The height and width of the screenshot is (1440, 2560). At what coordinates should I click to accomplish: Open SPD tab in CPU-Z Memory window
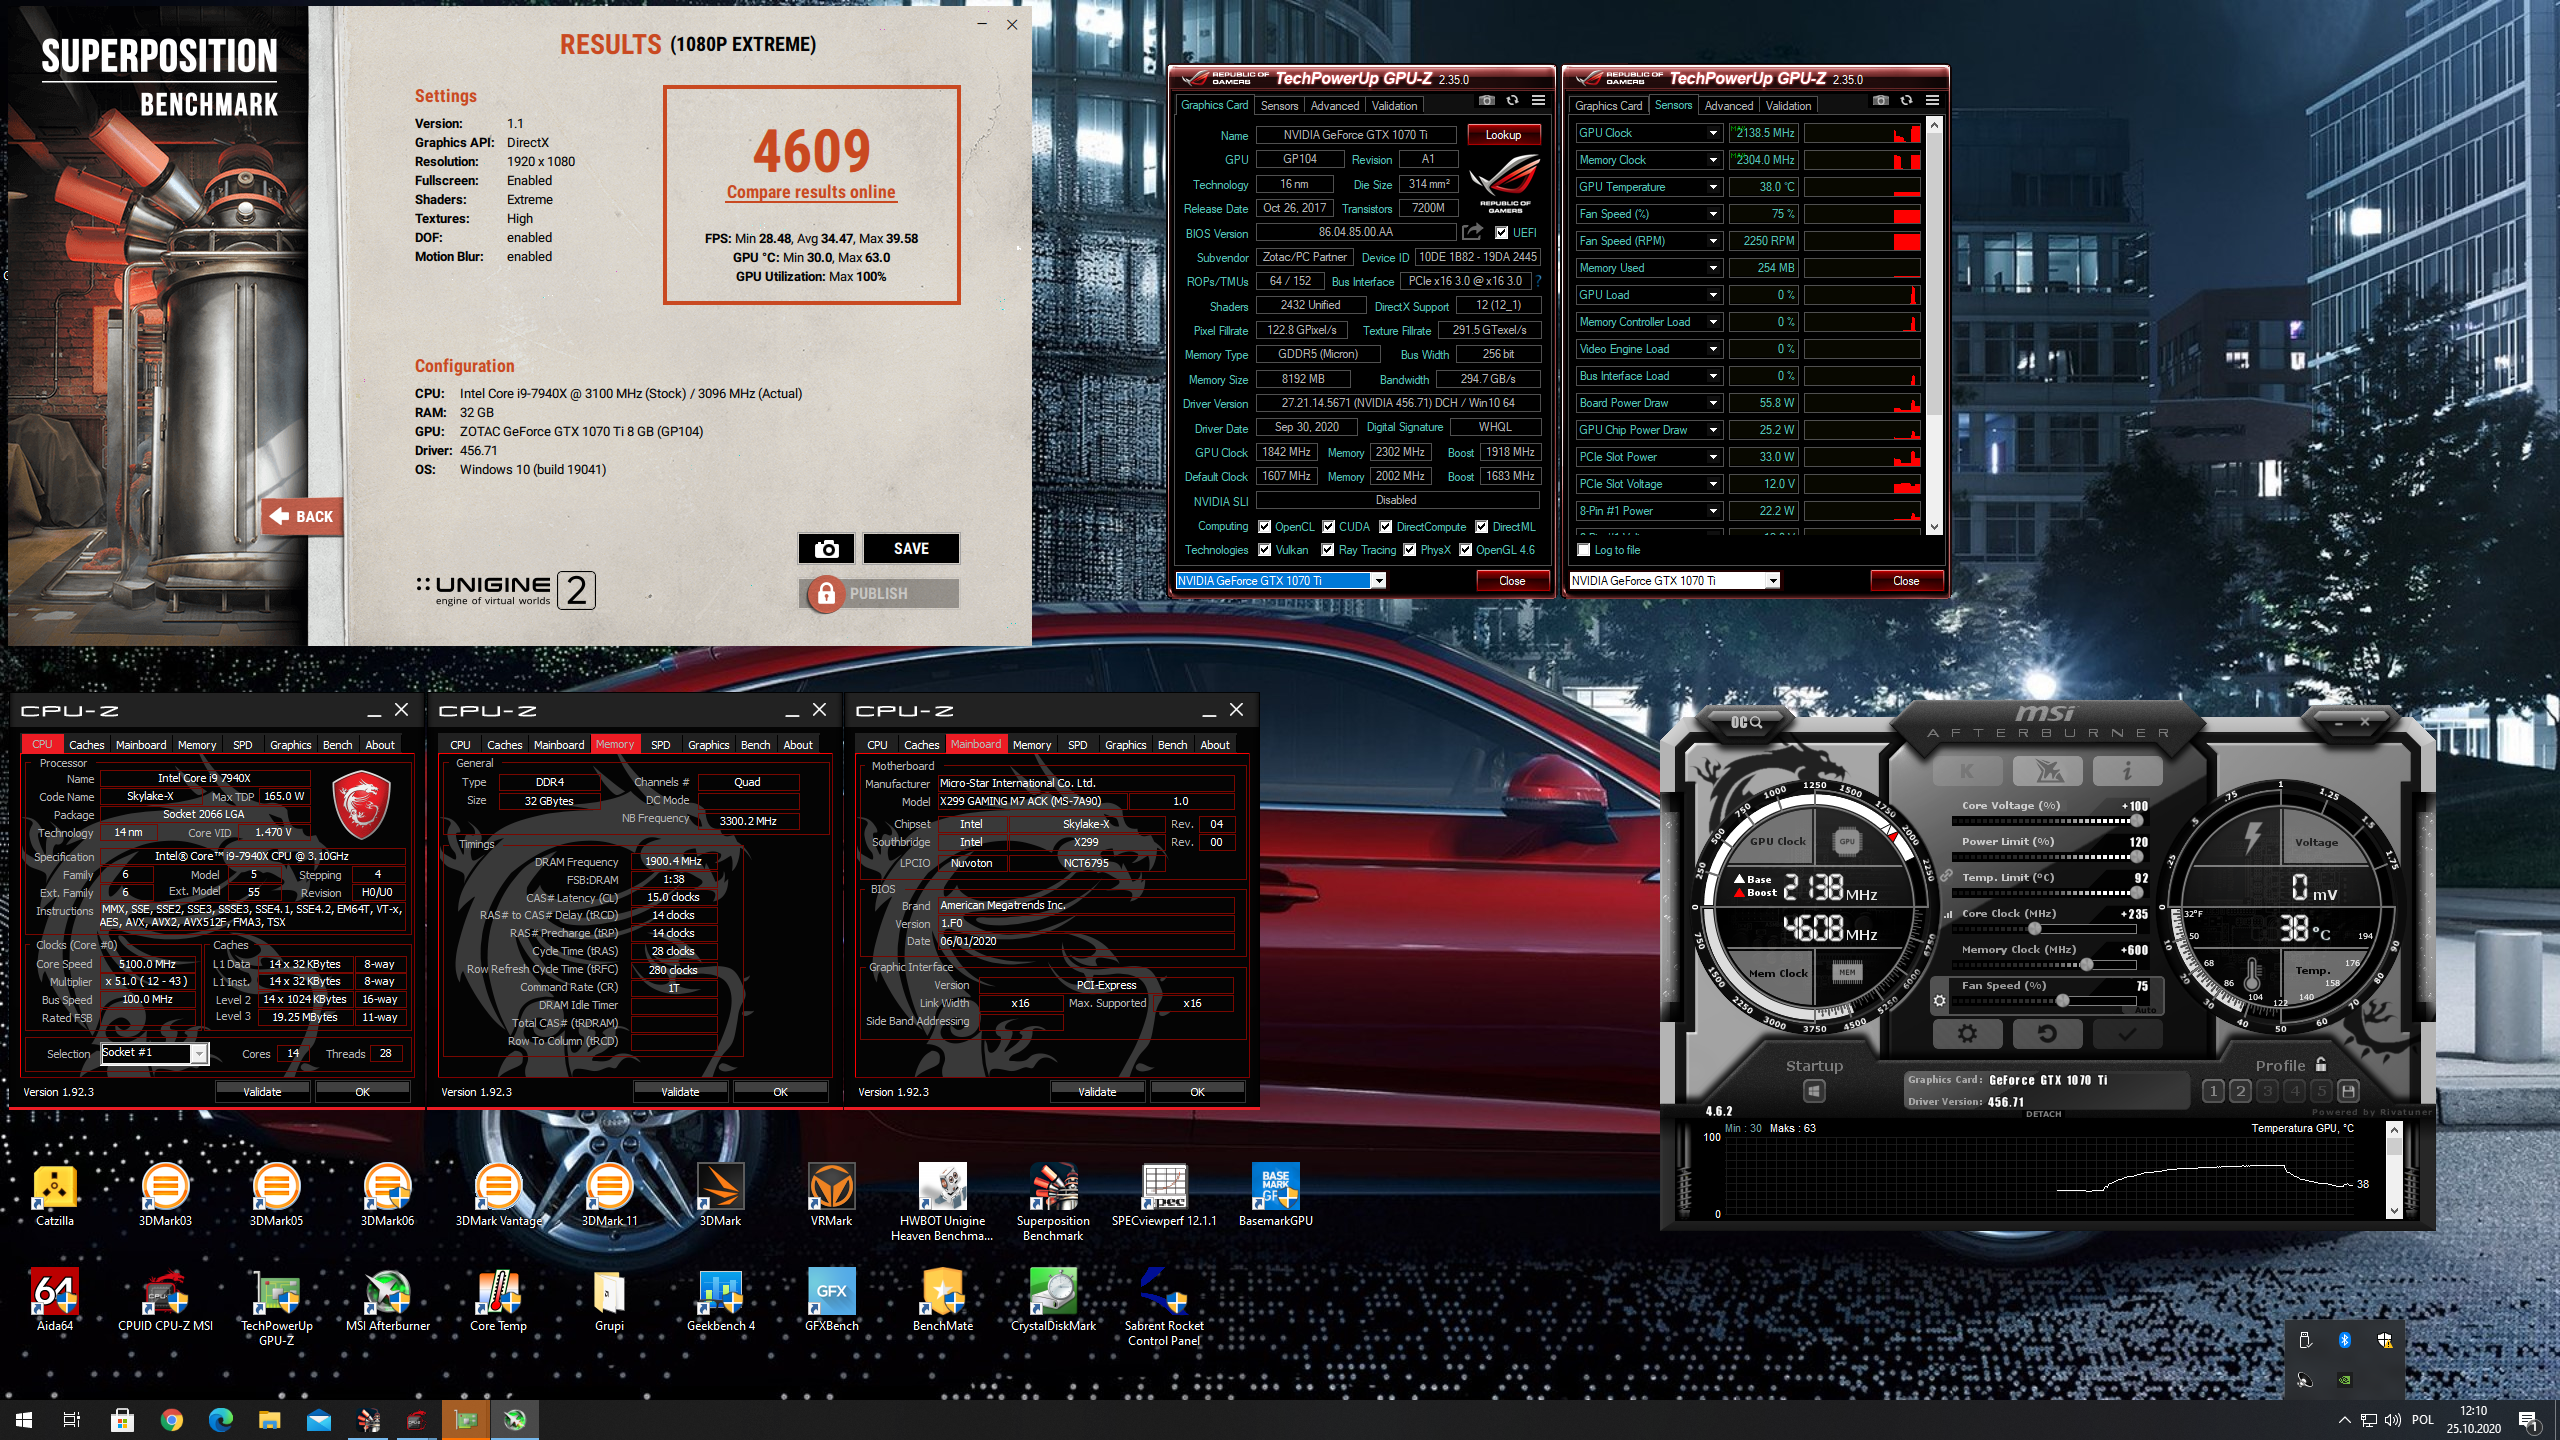click(x=660, y=745)
